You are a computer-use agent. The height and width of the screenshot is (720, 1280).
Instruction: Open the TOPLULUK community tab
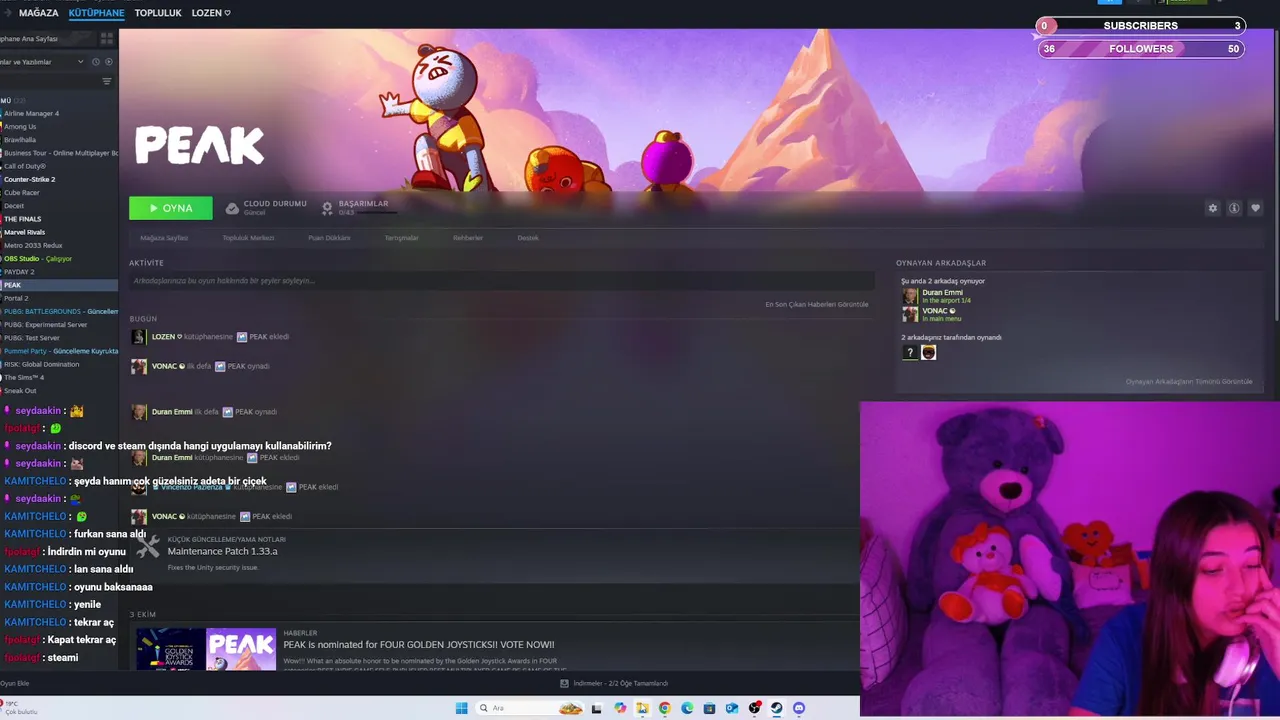158,13
